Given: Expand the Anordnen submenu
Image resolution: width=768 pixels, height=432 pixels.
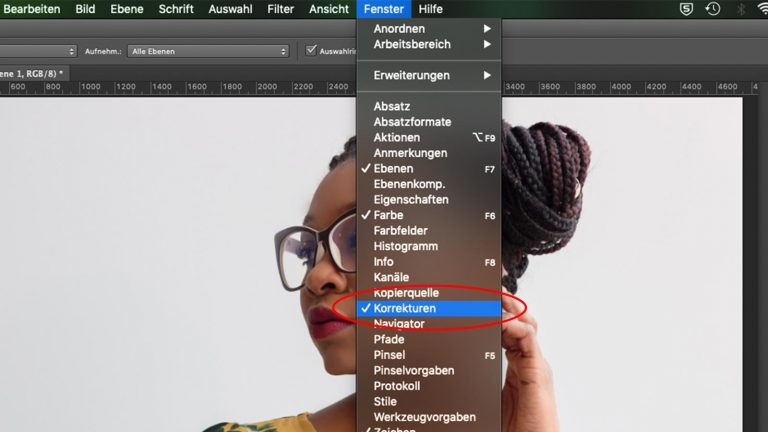Looking at the screenshot, I should pos(429,28).
